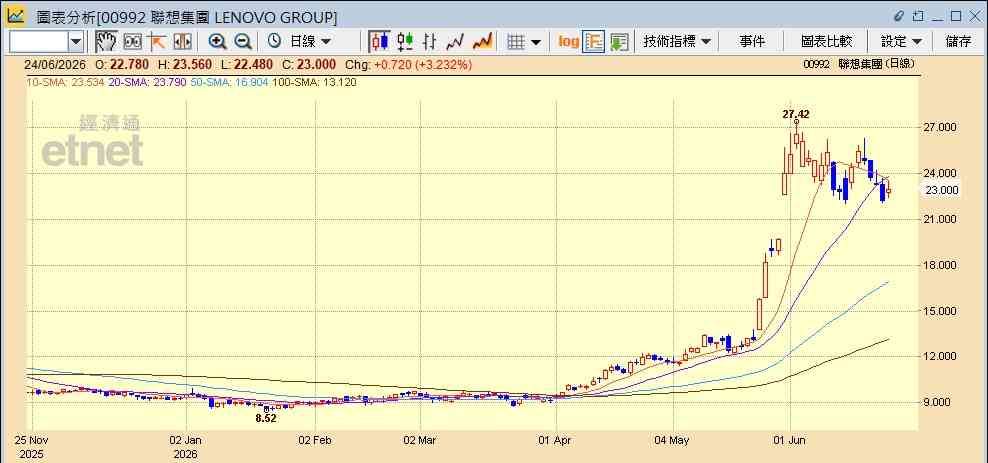Toggle logarithmic scale with log button
988x463 pixels.
[568, 42]
